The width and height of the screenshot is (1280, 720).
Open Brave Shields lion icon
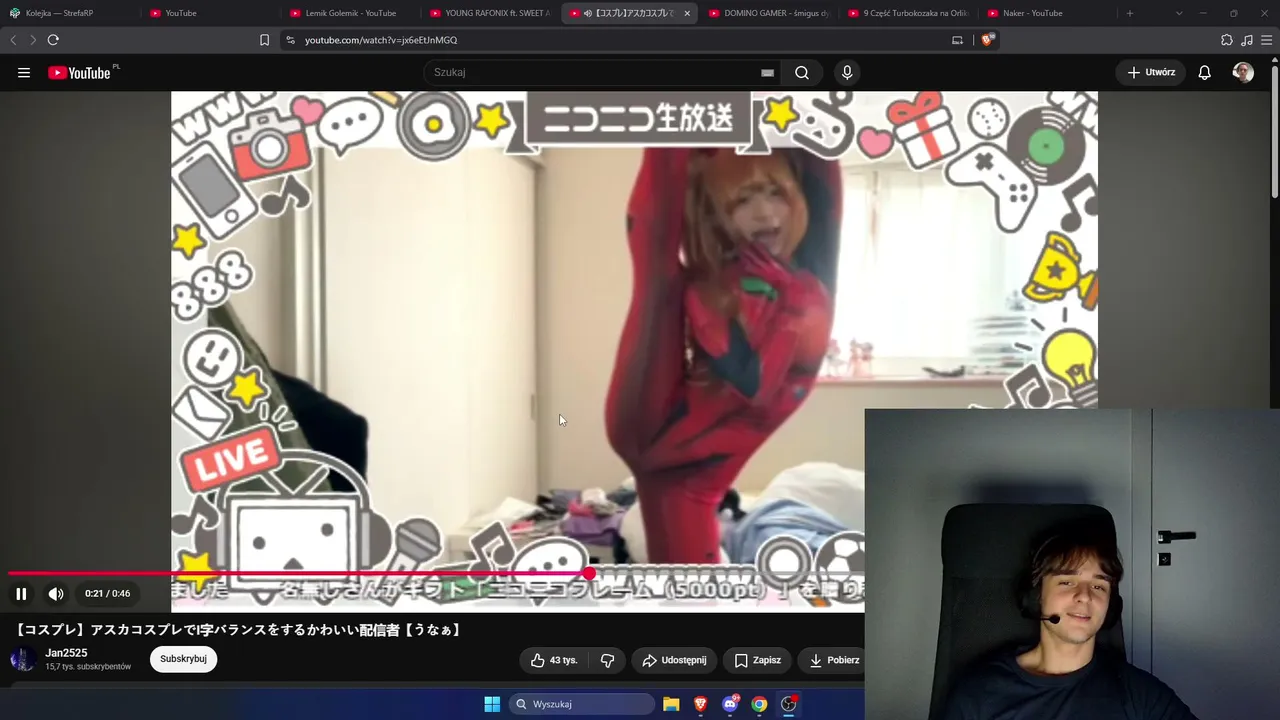point(988,40)
